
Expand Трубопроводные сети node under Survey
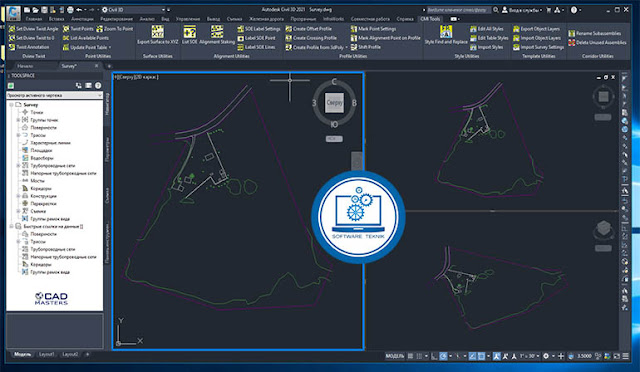point(18,165)
